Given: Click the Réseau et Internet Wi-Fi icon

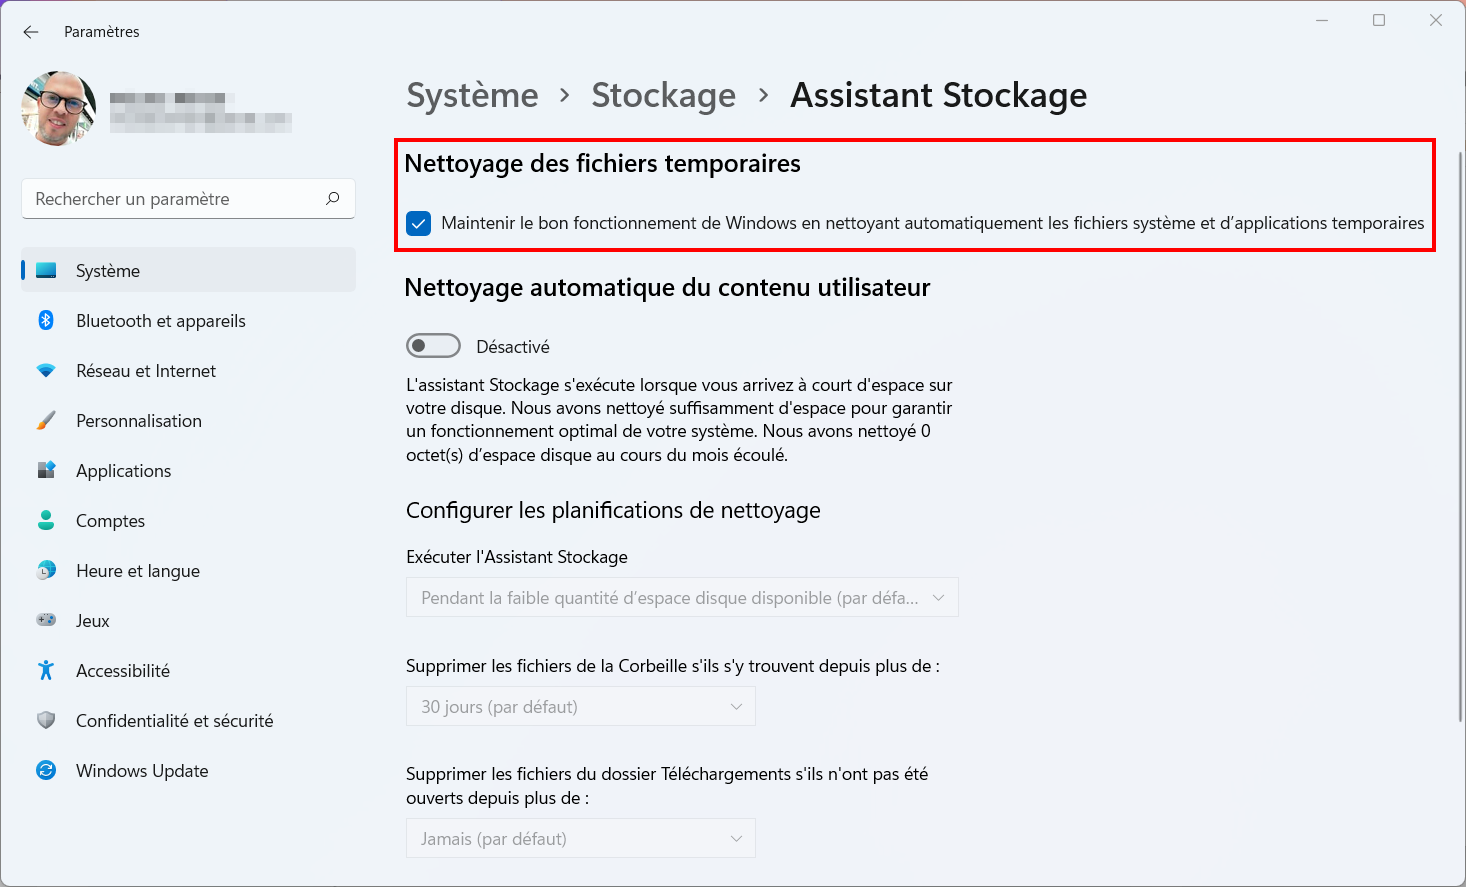Looking at the screenshot, I should pyautogui.click(x=46, y=370).
